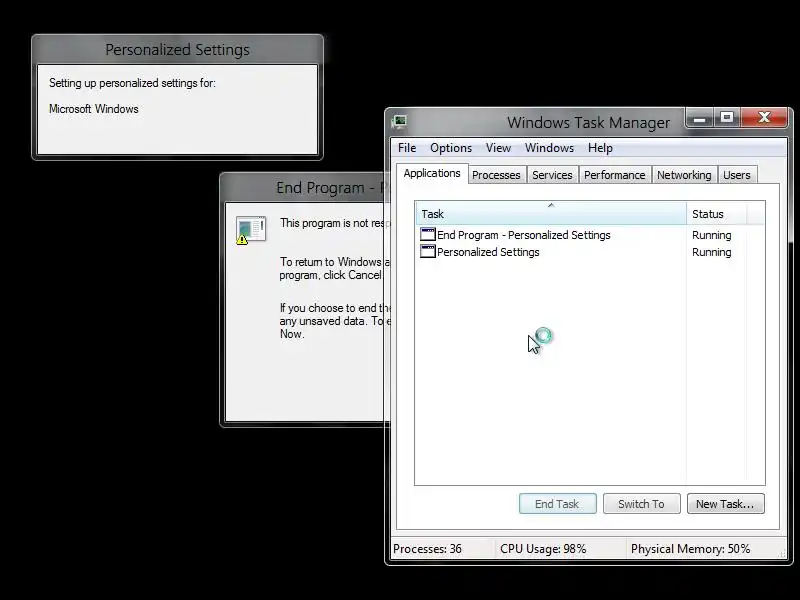The height and width of the screenshot is (600, 800).
Task: Sort by the Task column header
Action: [551, 214]
